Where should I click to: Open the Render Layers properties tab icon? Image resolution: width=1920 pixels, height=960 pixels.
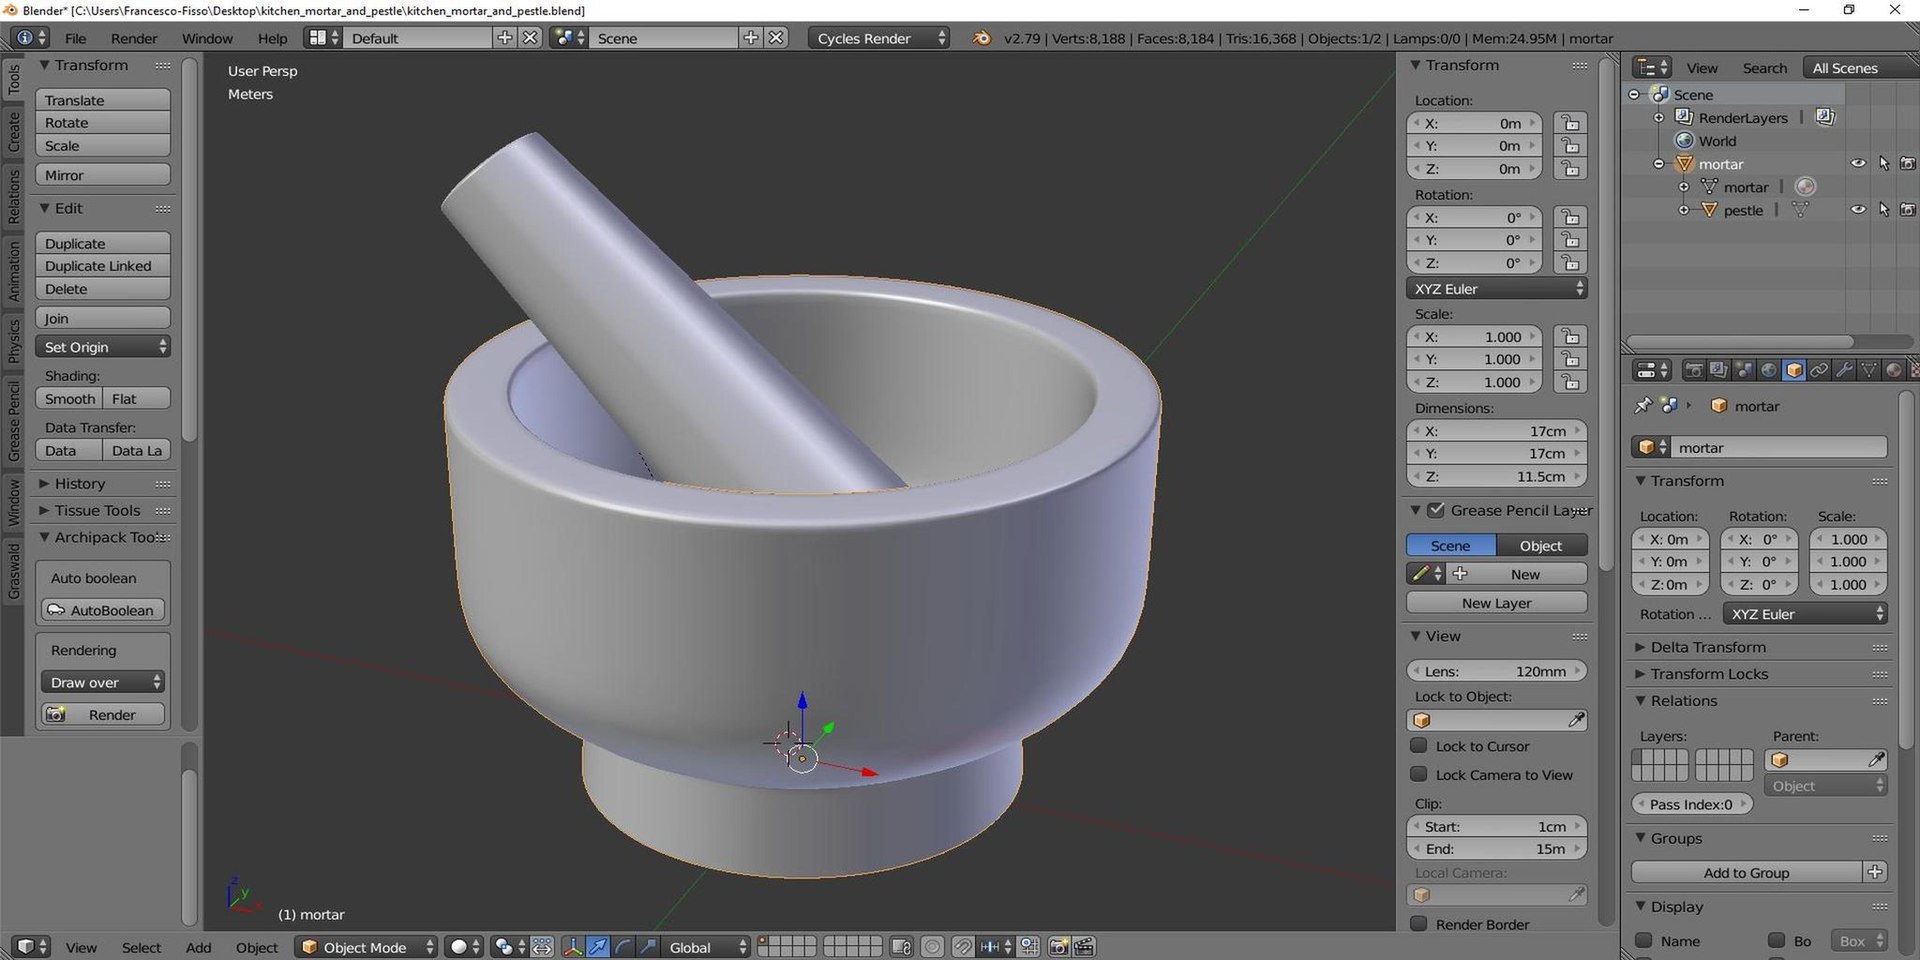[1718, 371]
